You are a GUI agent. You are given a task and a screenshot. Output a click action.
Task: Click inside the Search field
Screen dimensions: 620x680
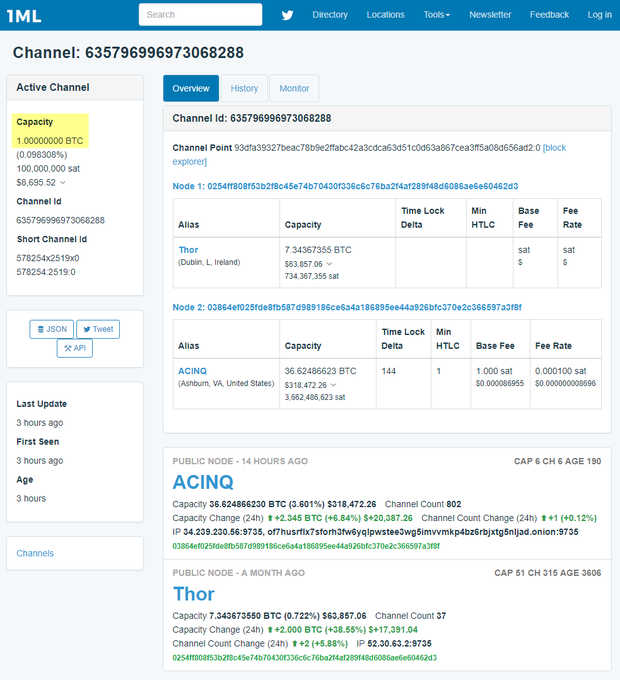[200, 15]
